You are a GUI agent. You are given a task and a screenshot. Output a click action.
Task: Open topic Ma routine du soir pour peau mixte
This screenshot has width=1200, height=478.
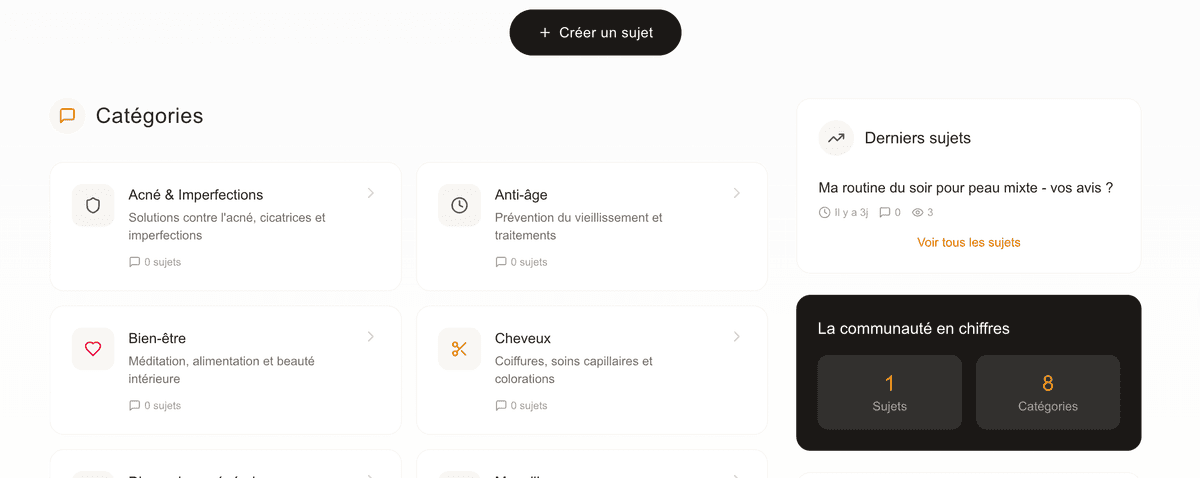tap(965, 188)
